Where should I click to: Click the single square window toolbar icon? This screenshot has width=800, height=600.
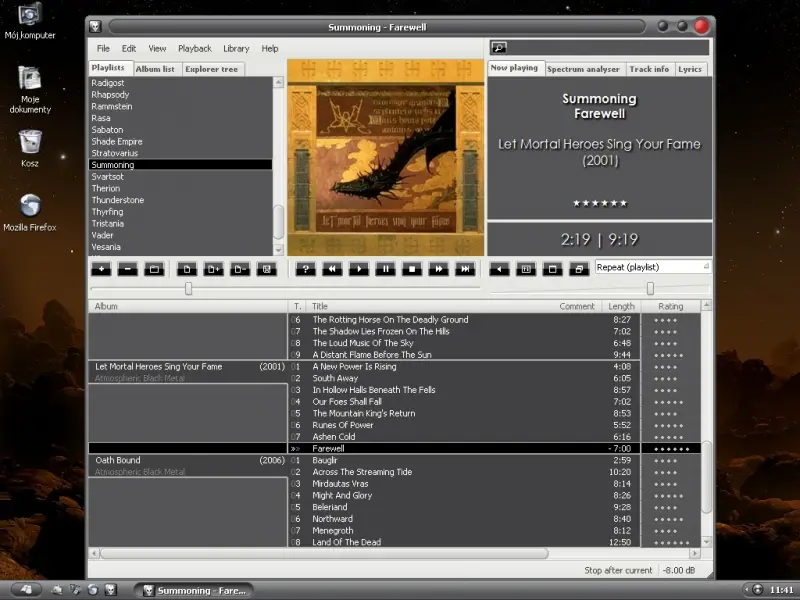[553, 269]
